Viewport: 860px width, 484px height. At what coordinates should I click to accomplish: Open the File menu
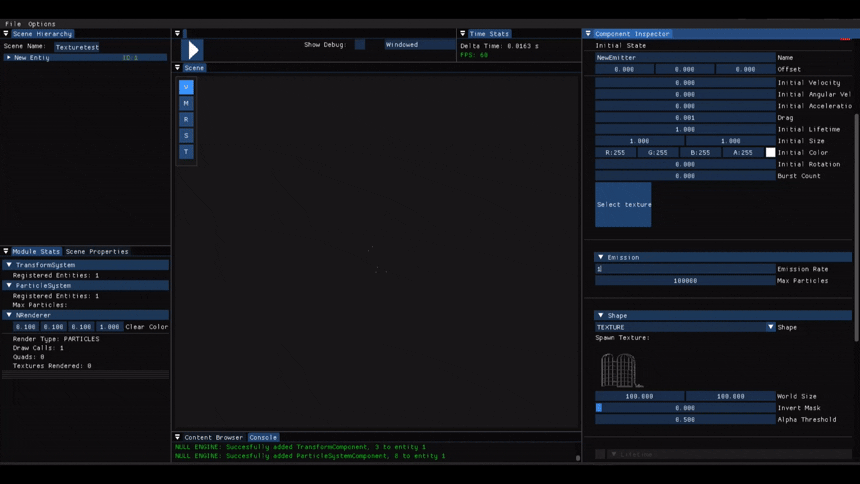(13, 24)
